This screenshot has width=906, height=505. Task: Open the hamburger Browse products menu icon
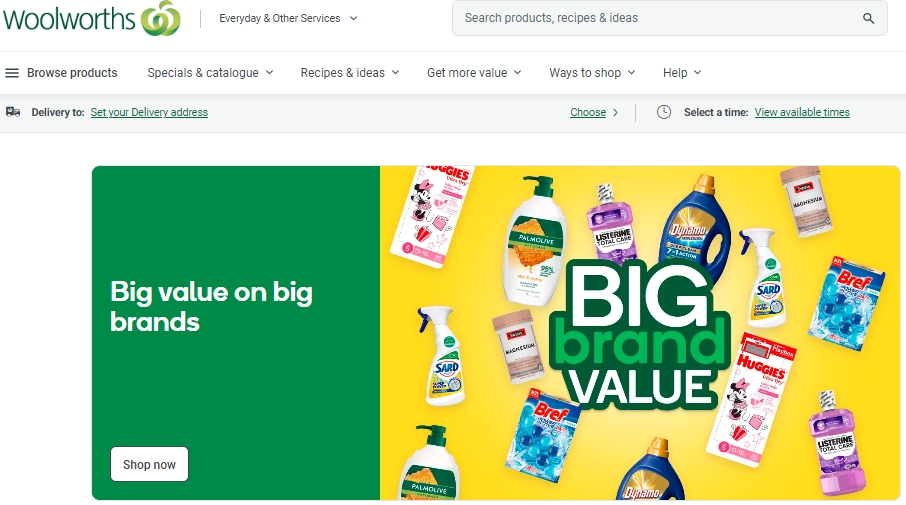tap(12, 73)
